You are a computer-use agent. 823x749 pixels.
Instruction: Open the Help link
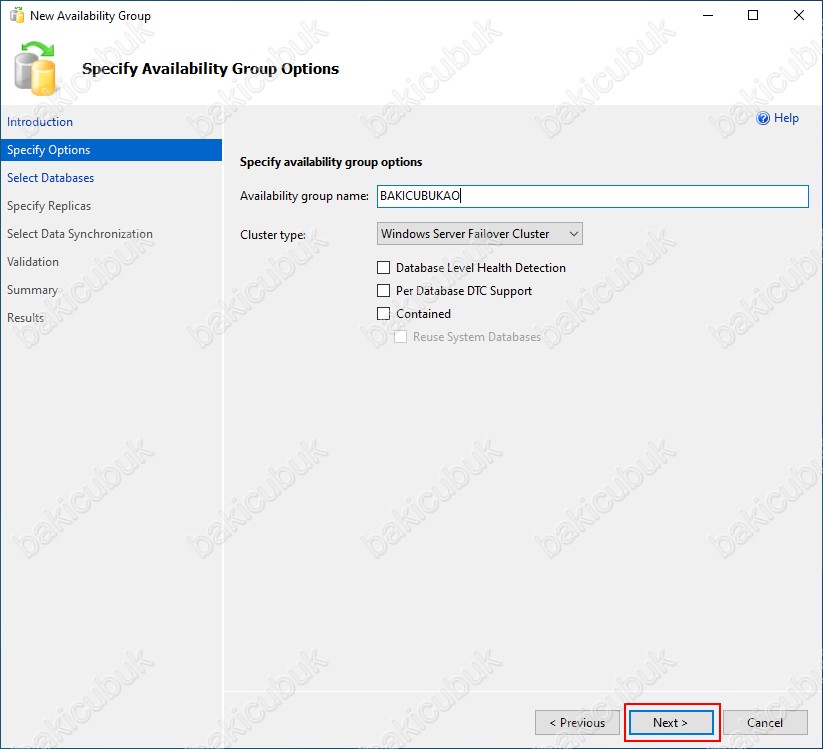(786, 118)
